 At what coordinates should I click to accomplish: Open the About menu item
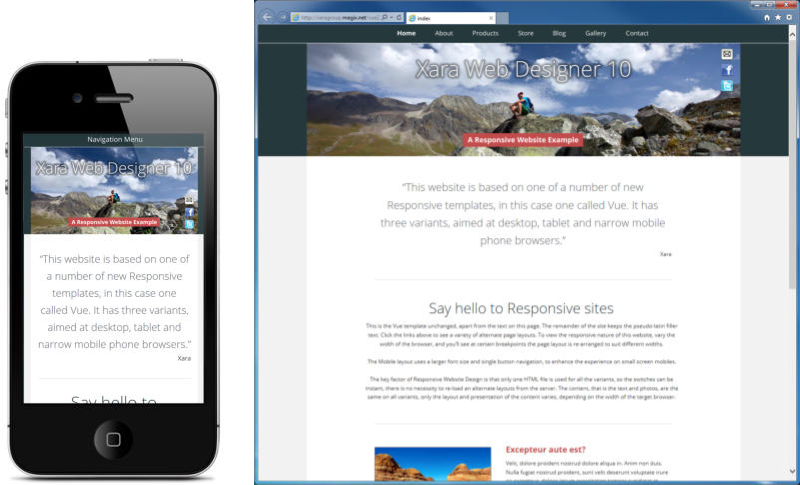(x=444, y=33)
